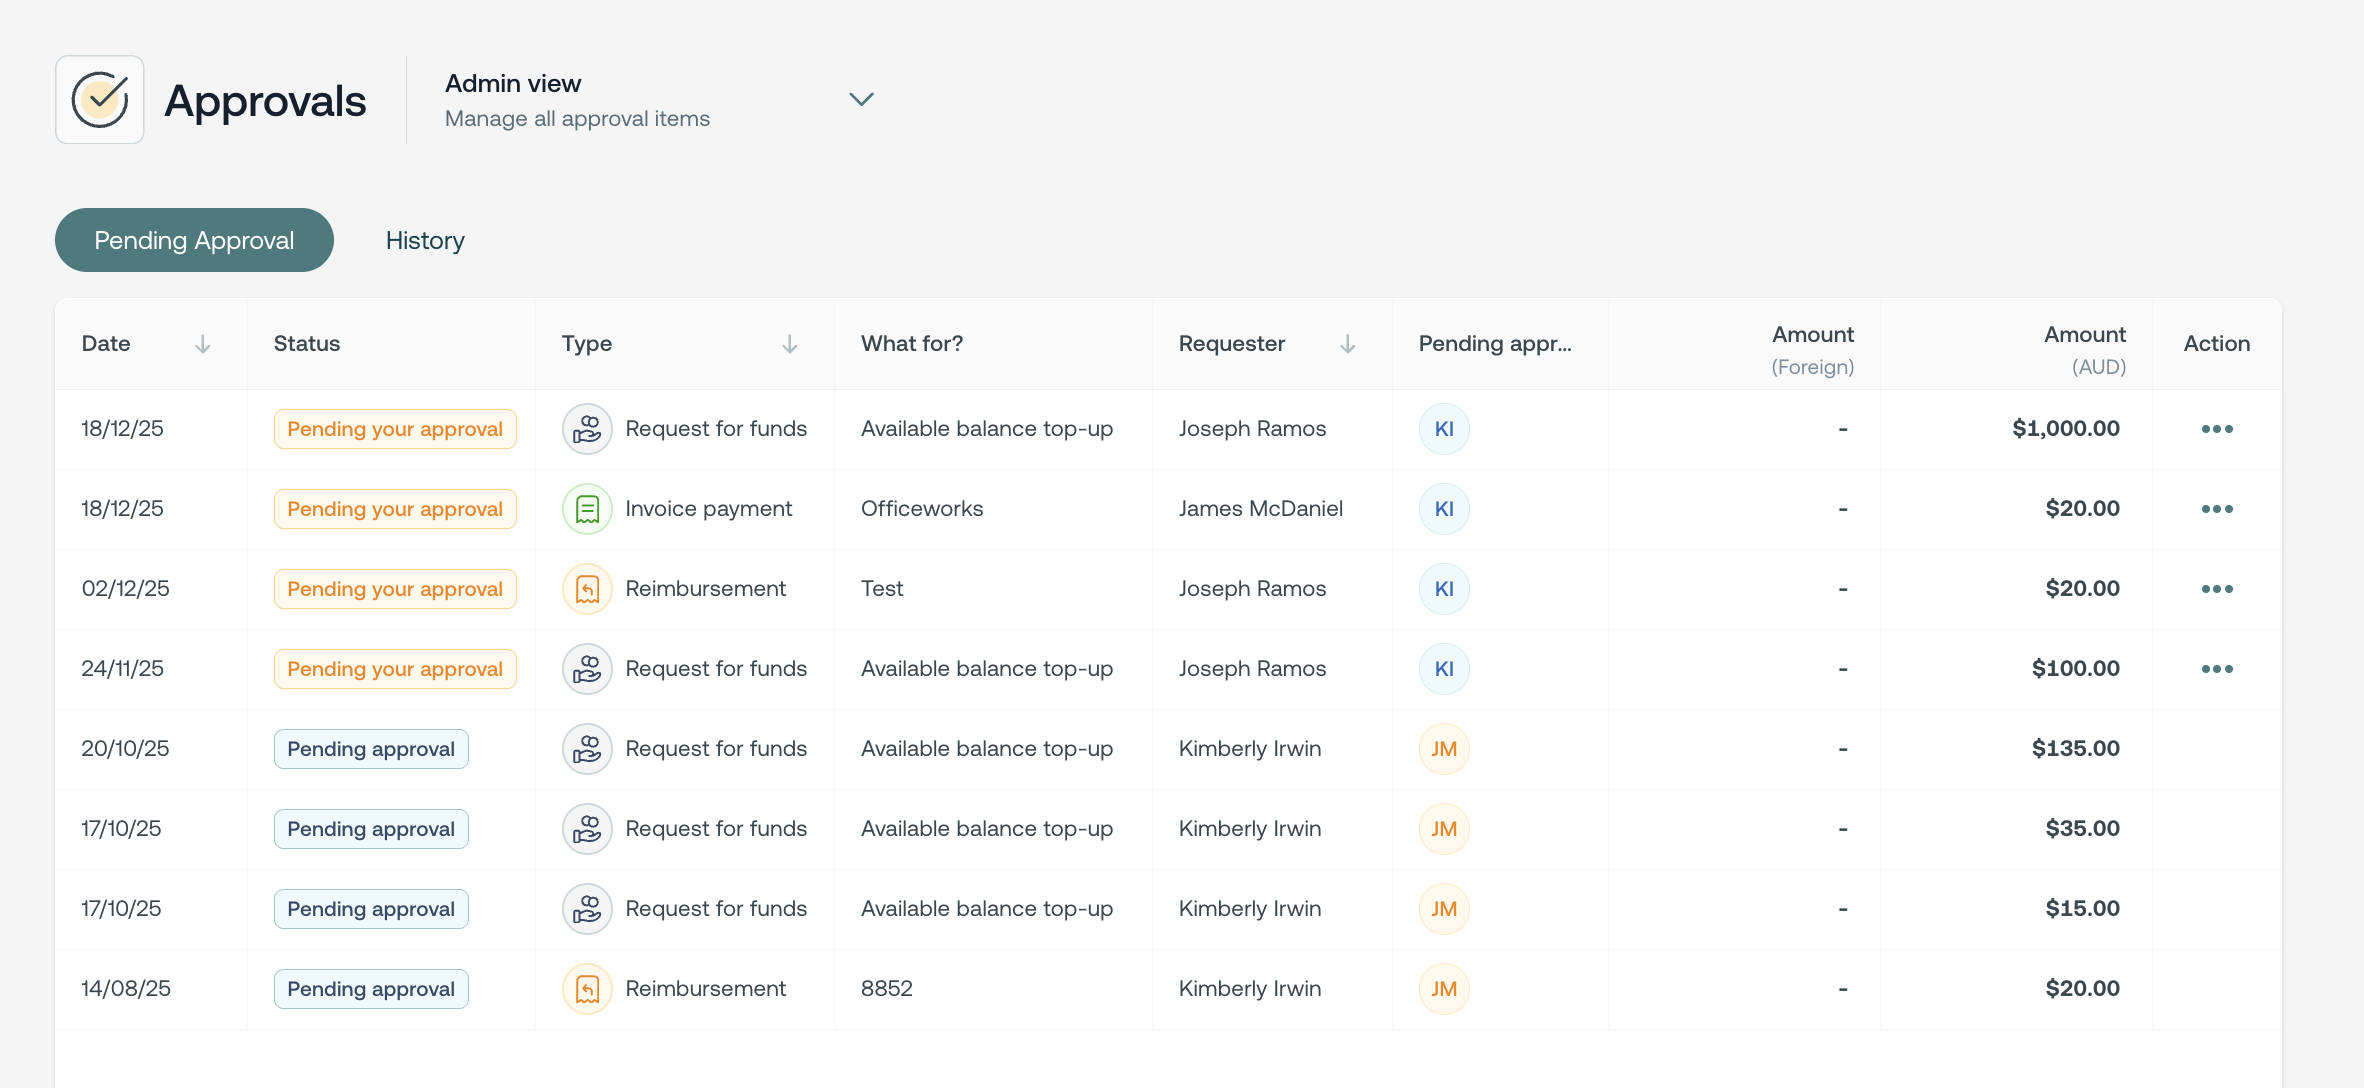
Task: Click the Approvals checkmark logo icon
Action: [x=100, y=100]
